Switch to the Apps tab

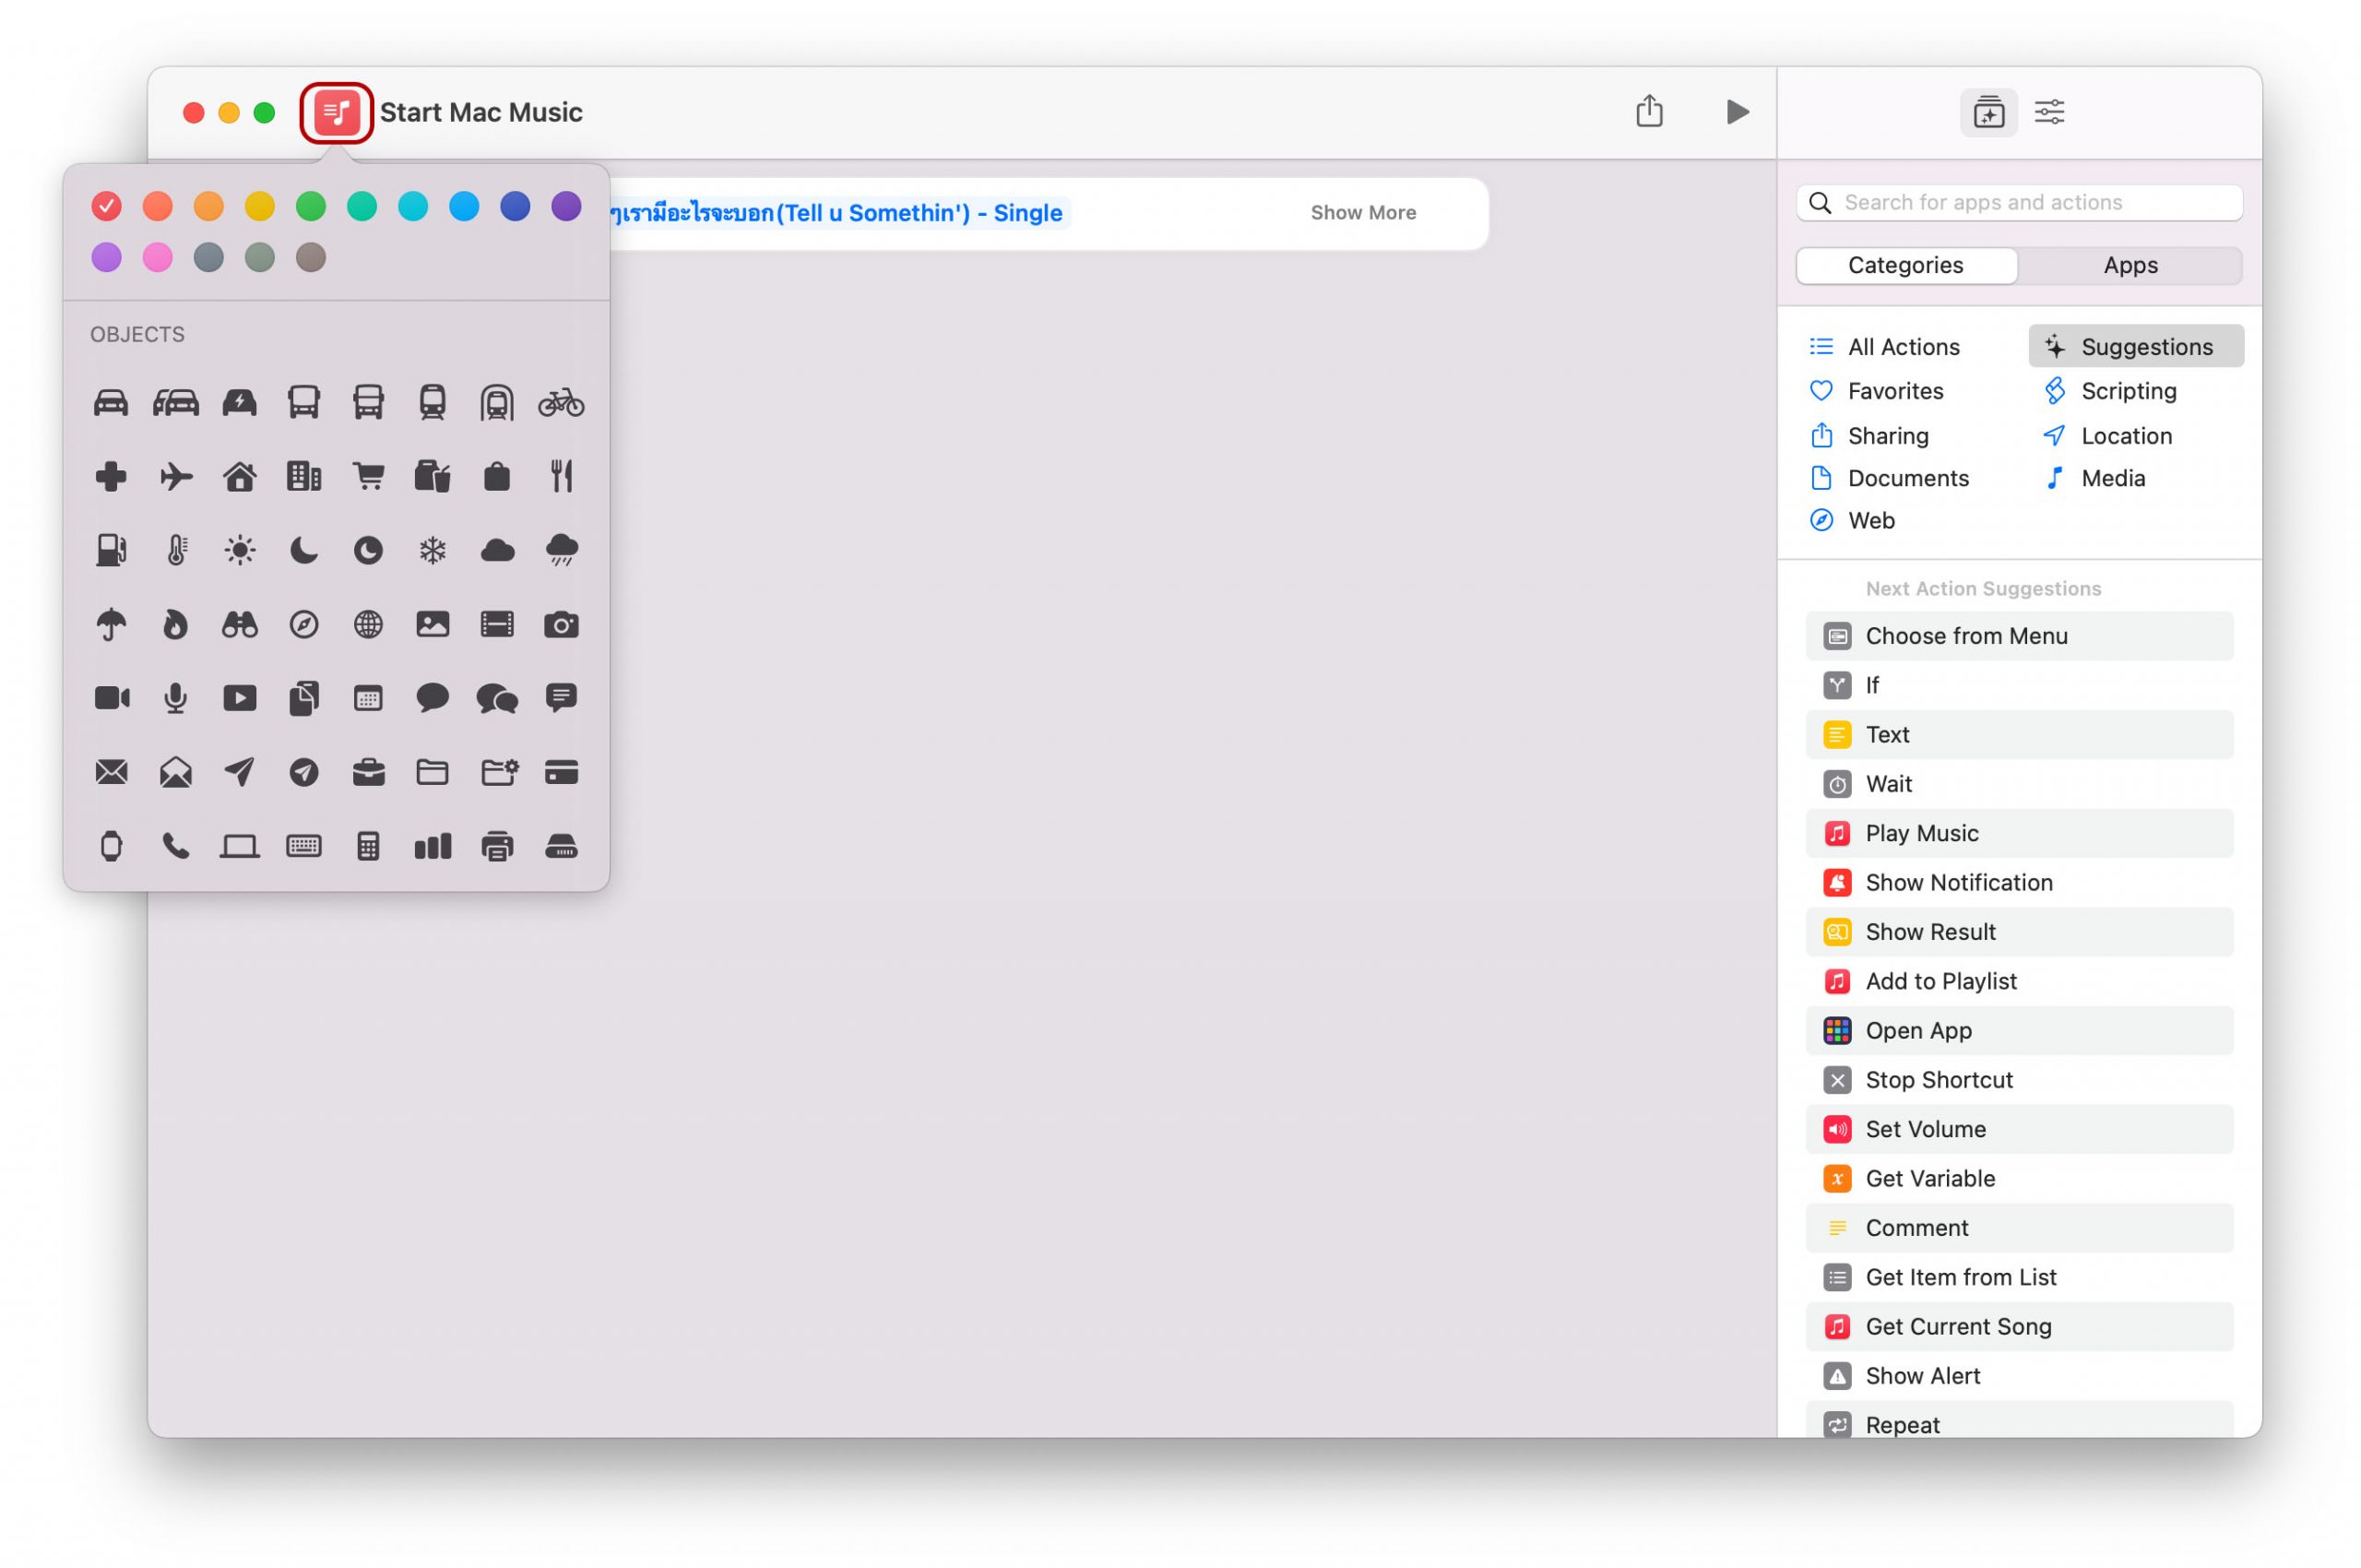[2129, 265]
